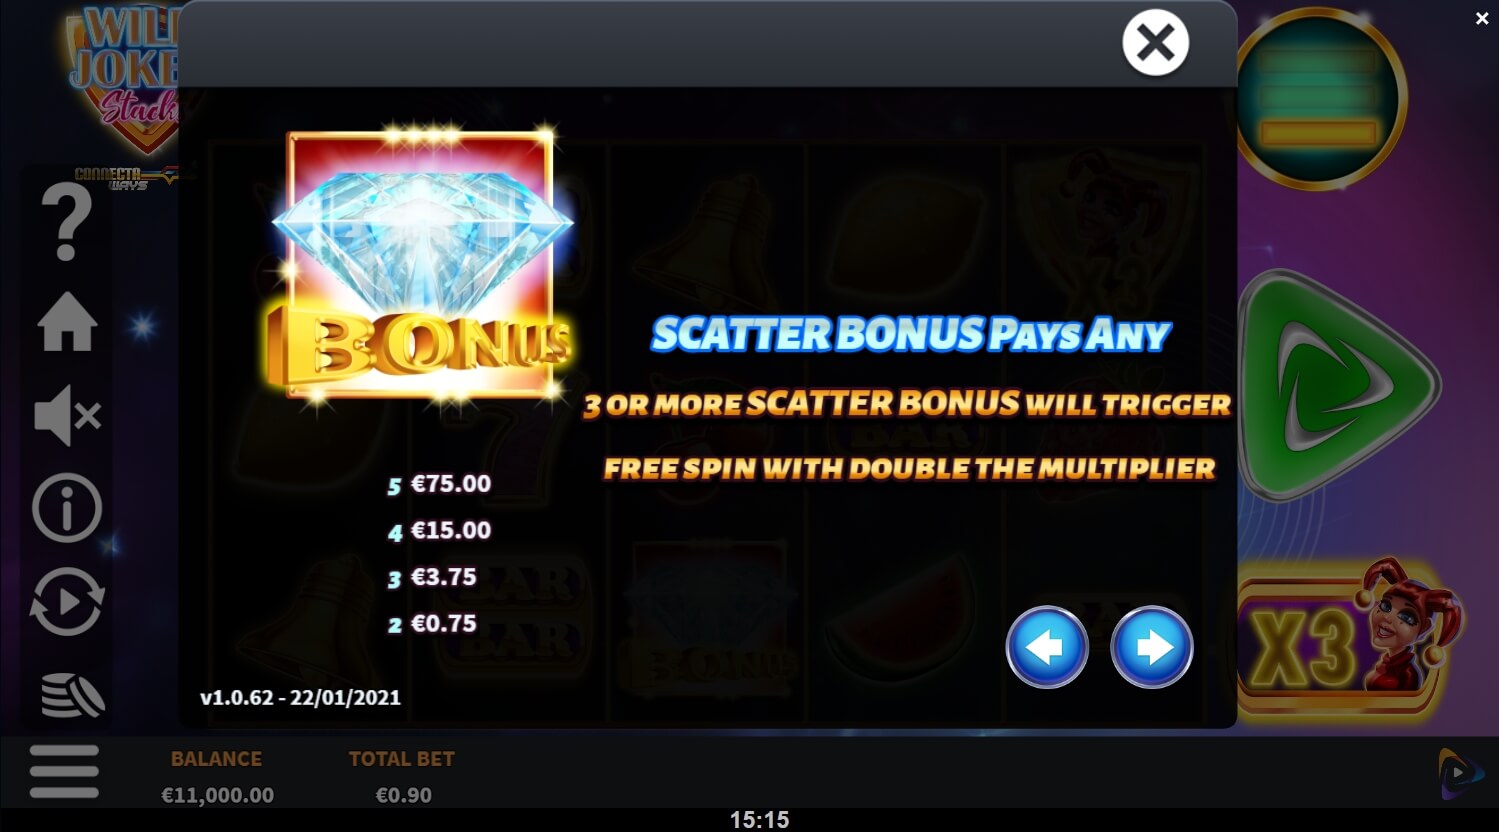Screen dimensions: 1499x832
Task: Go to next paytable page arrow
Action: click(1152, 647)
